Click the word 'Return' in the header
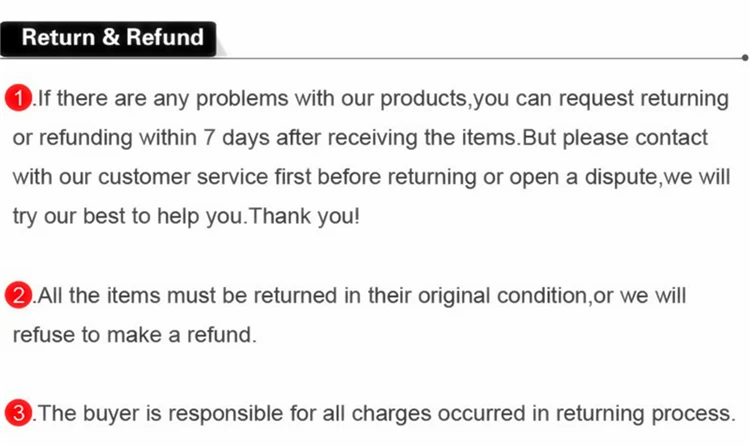Viewport: 750px width, 446px height. (58, 37)
